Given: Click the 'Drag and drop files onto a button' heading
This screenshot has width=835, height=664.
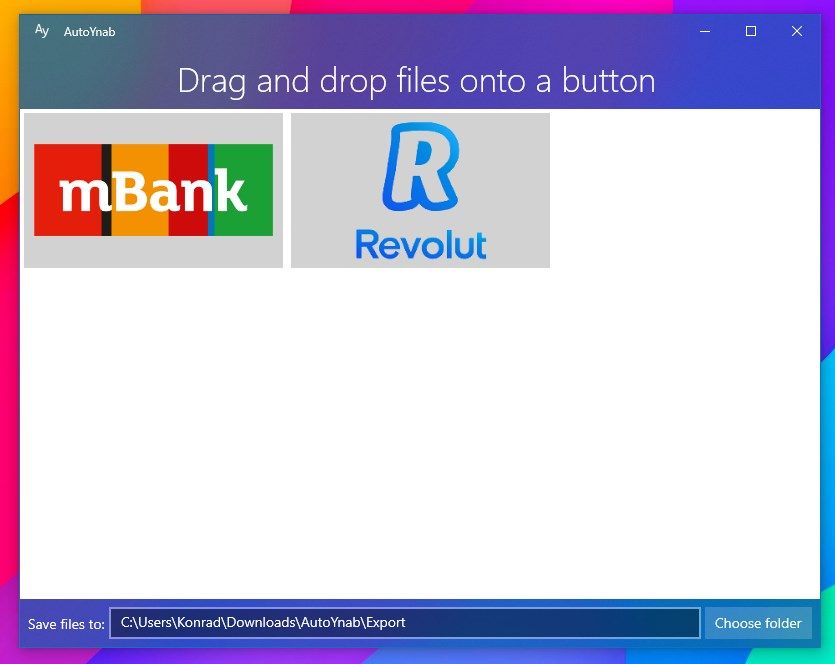Looking at the screenshot, I should coord(416,81).
